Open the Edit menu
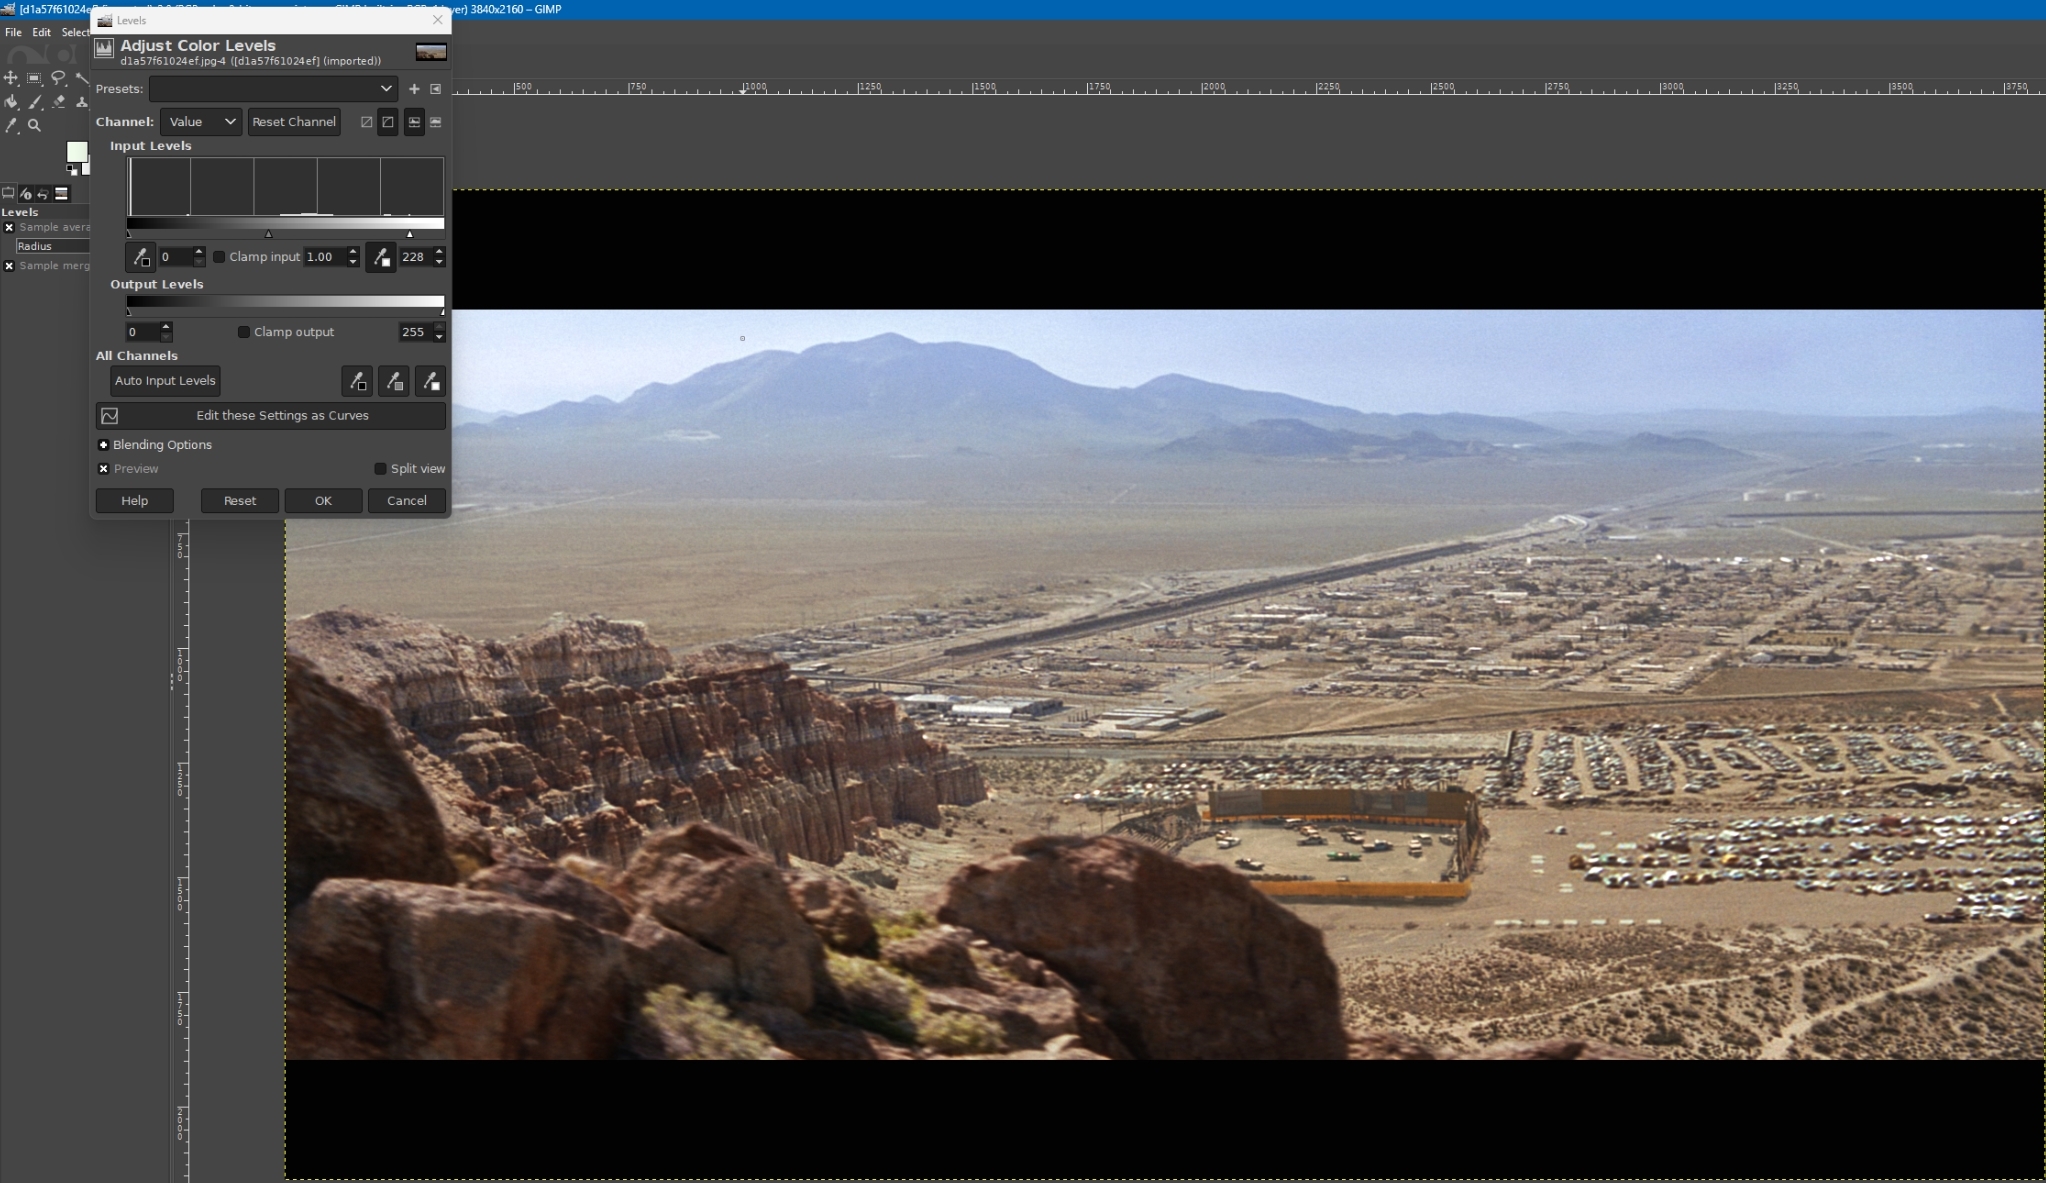This screenshot has width=2046, height=1183. (x=41, y=32)
